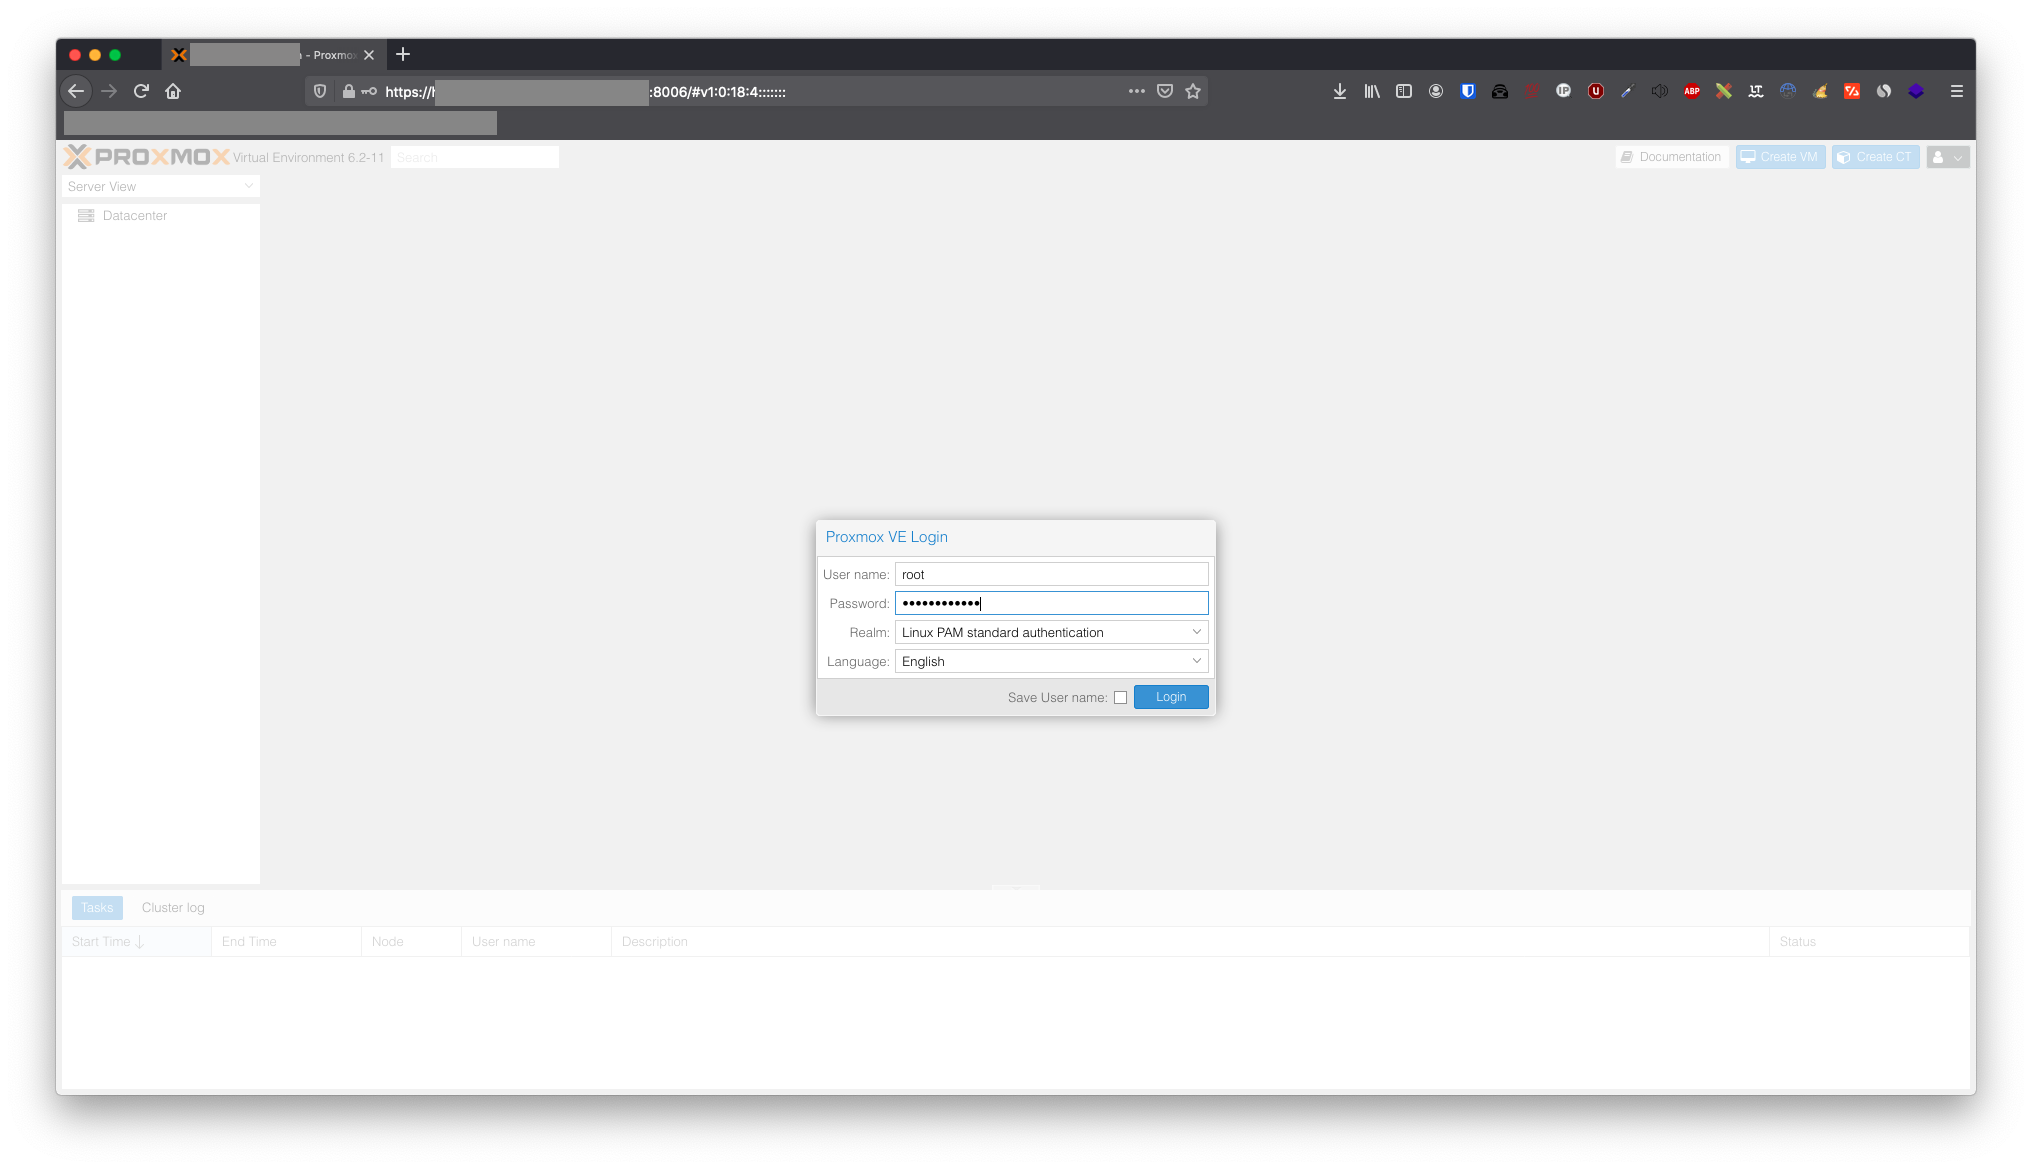
Task: Sort by Status column header
Action: pyautogui.click(x=1869, y=941)
